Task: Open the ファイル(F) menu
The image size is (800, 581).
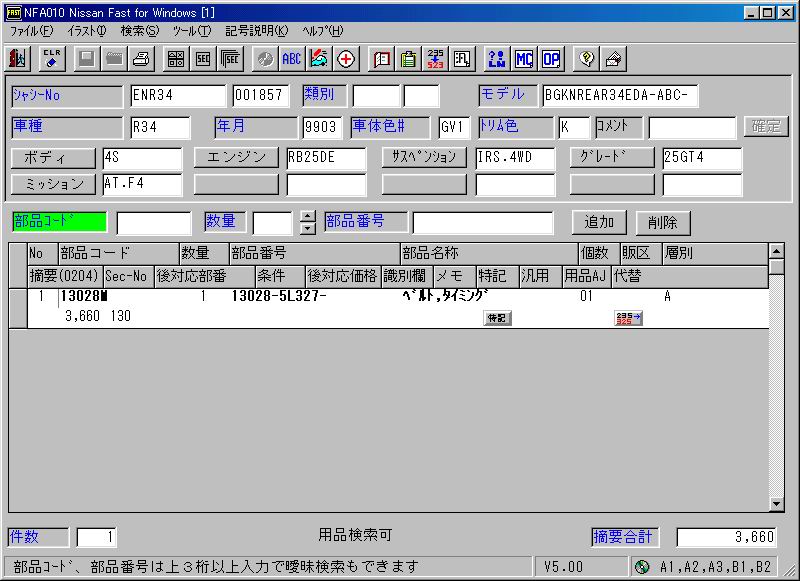Action: 31,31
